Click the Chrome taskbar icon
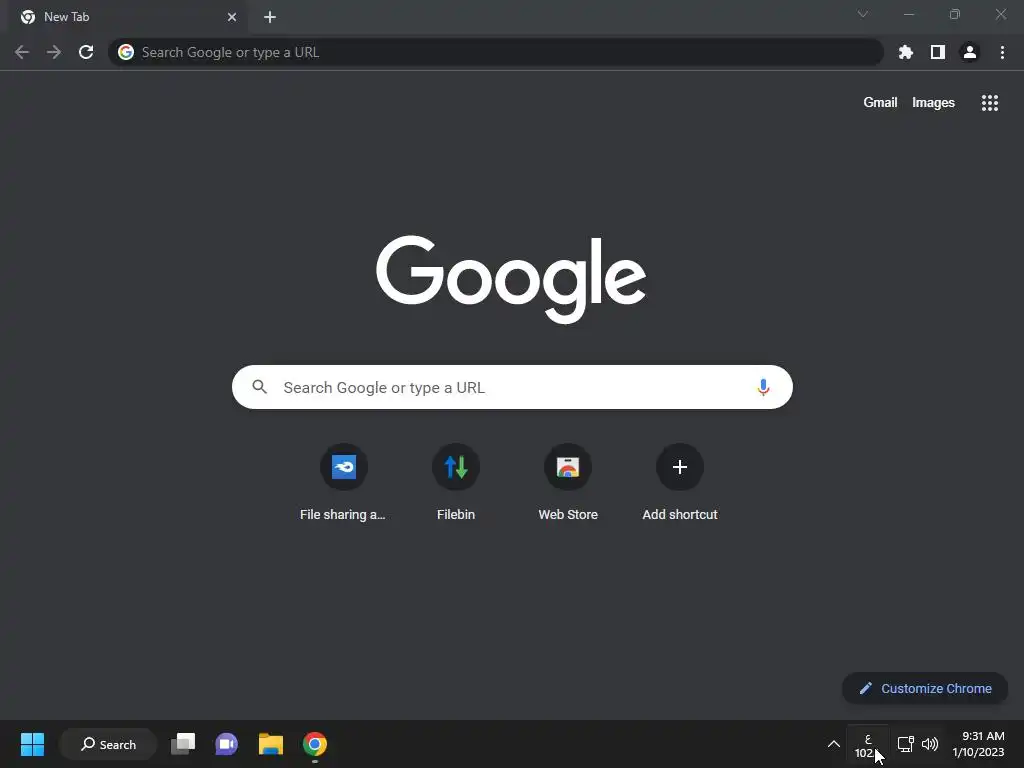 click(x=315, y=744)
